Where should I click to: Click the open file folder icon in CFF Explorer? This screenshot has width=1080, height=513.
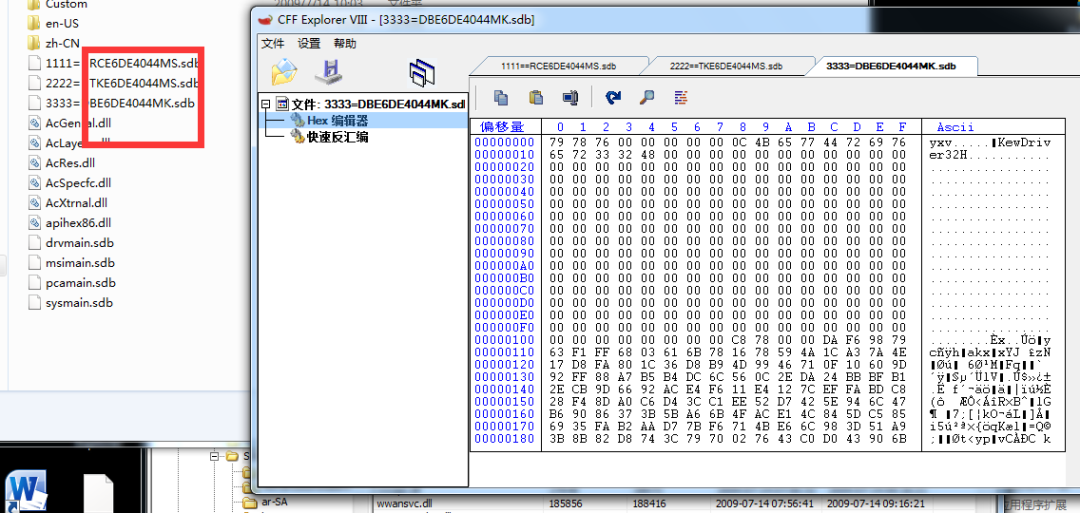(284, 72)
